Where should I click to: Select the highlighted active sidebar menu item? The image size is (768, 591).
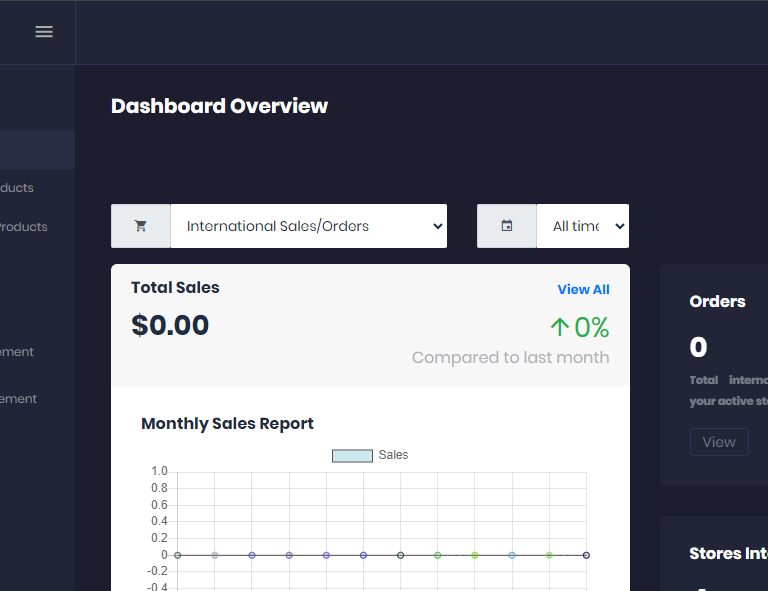pos(37,149)
